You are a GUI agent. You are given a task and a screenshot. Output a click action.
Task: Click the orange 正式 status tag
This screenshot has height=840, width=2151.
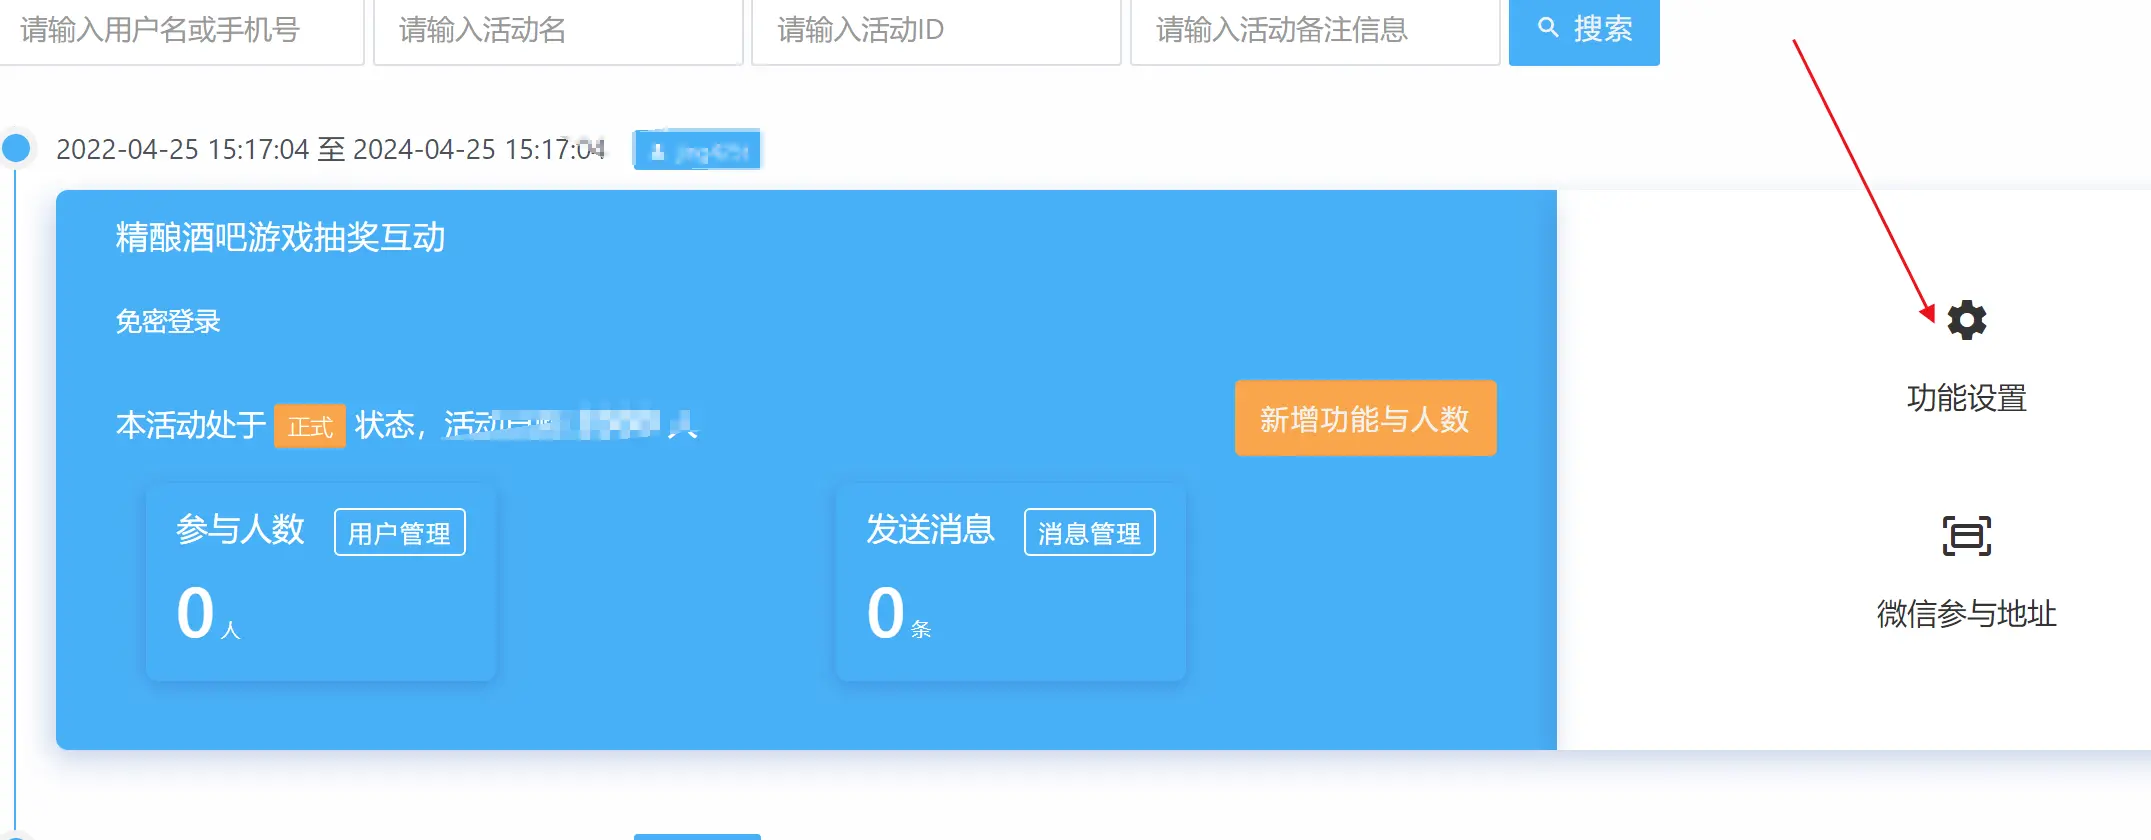pos(310,426)
